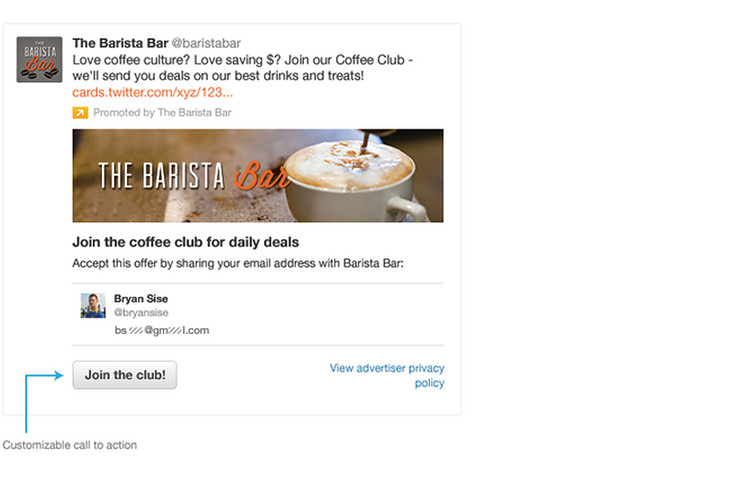Click the @bryansise handle
Screen dimensions: 749x499
(x=141, y=312)
